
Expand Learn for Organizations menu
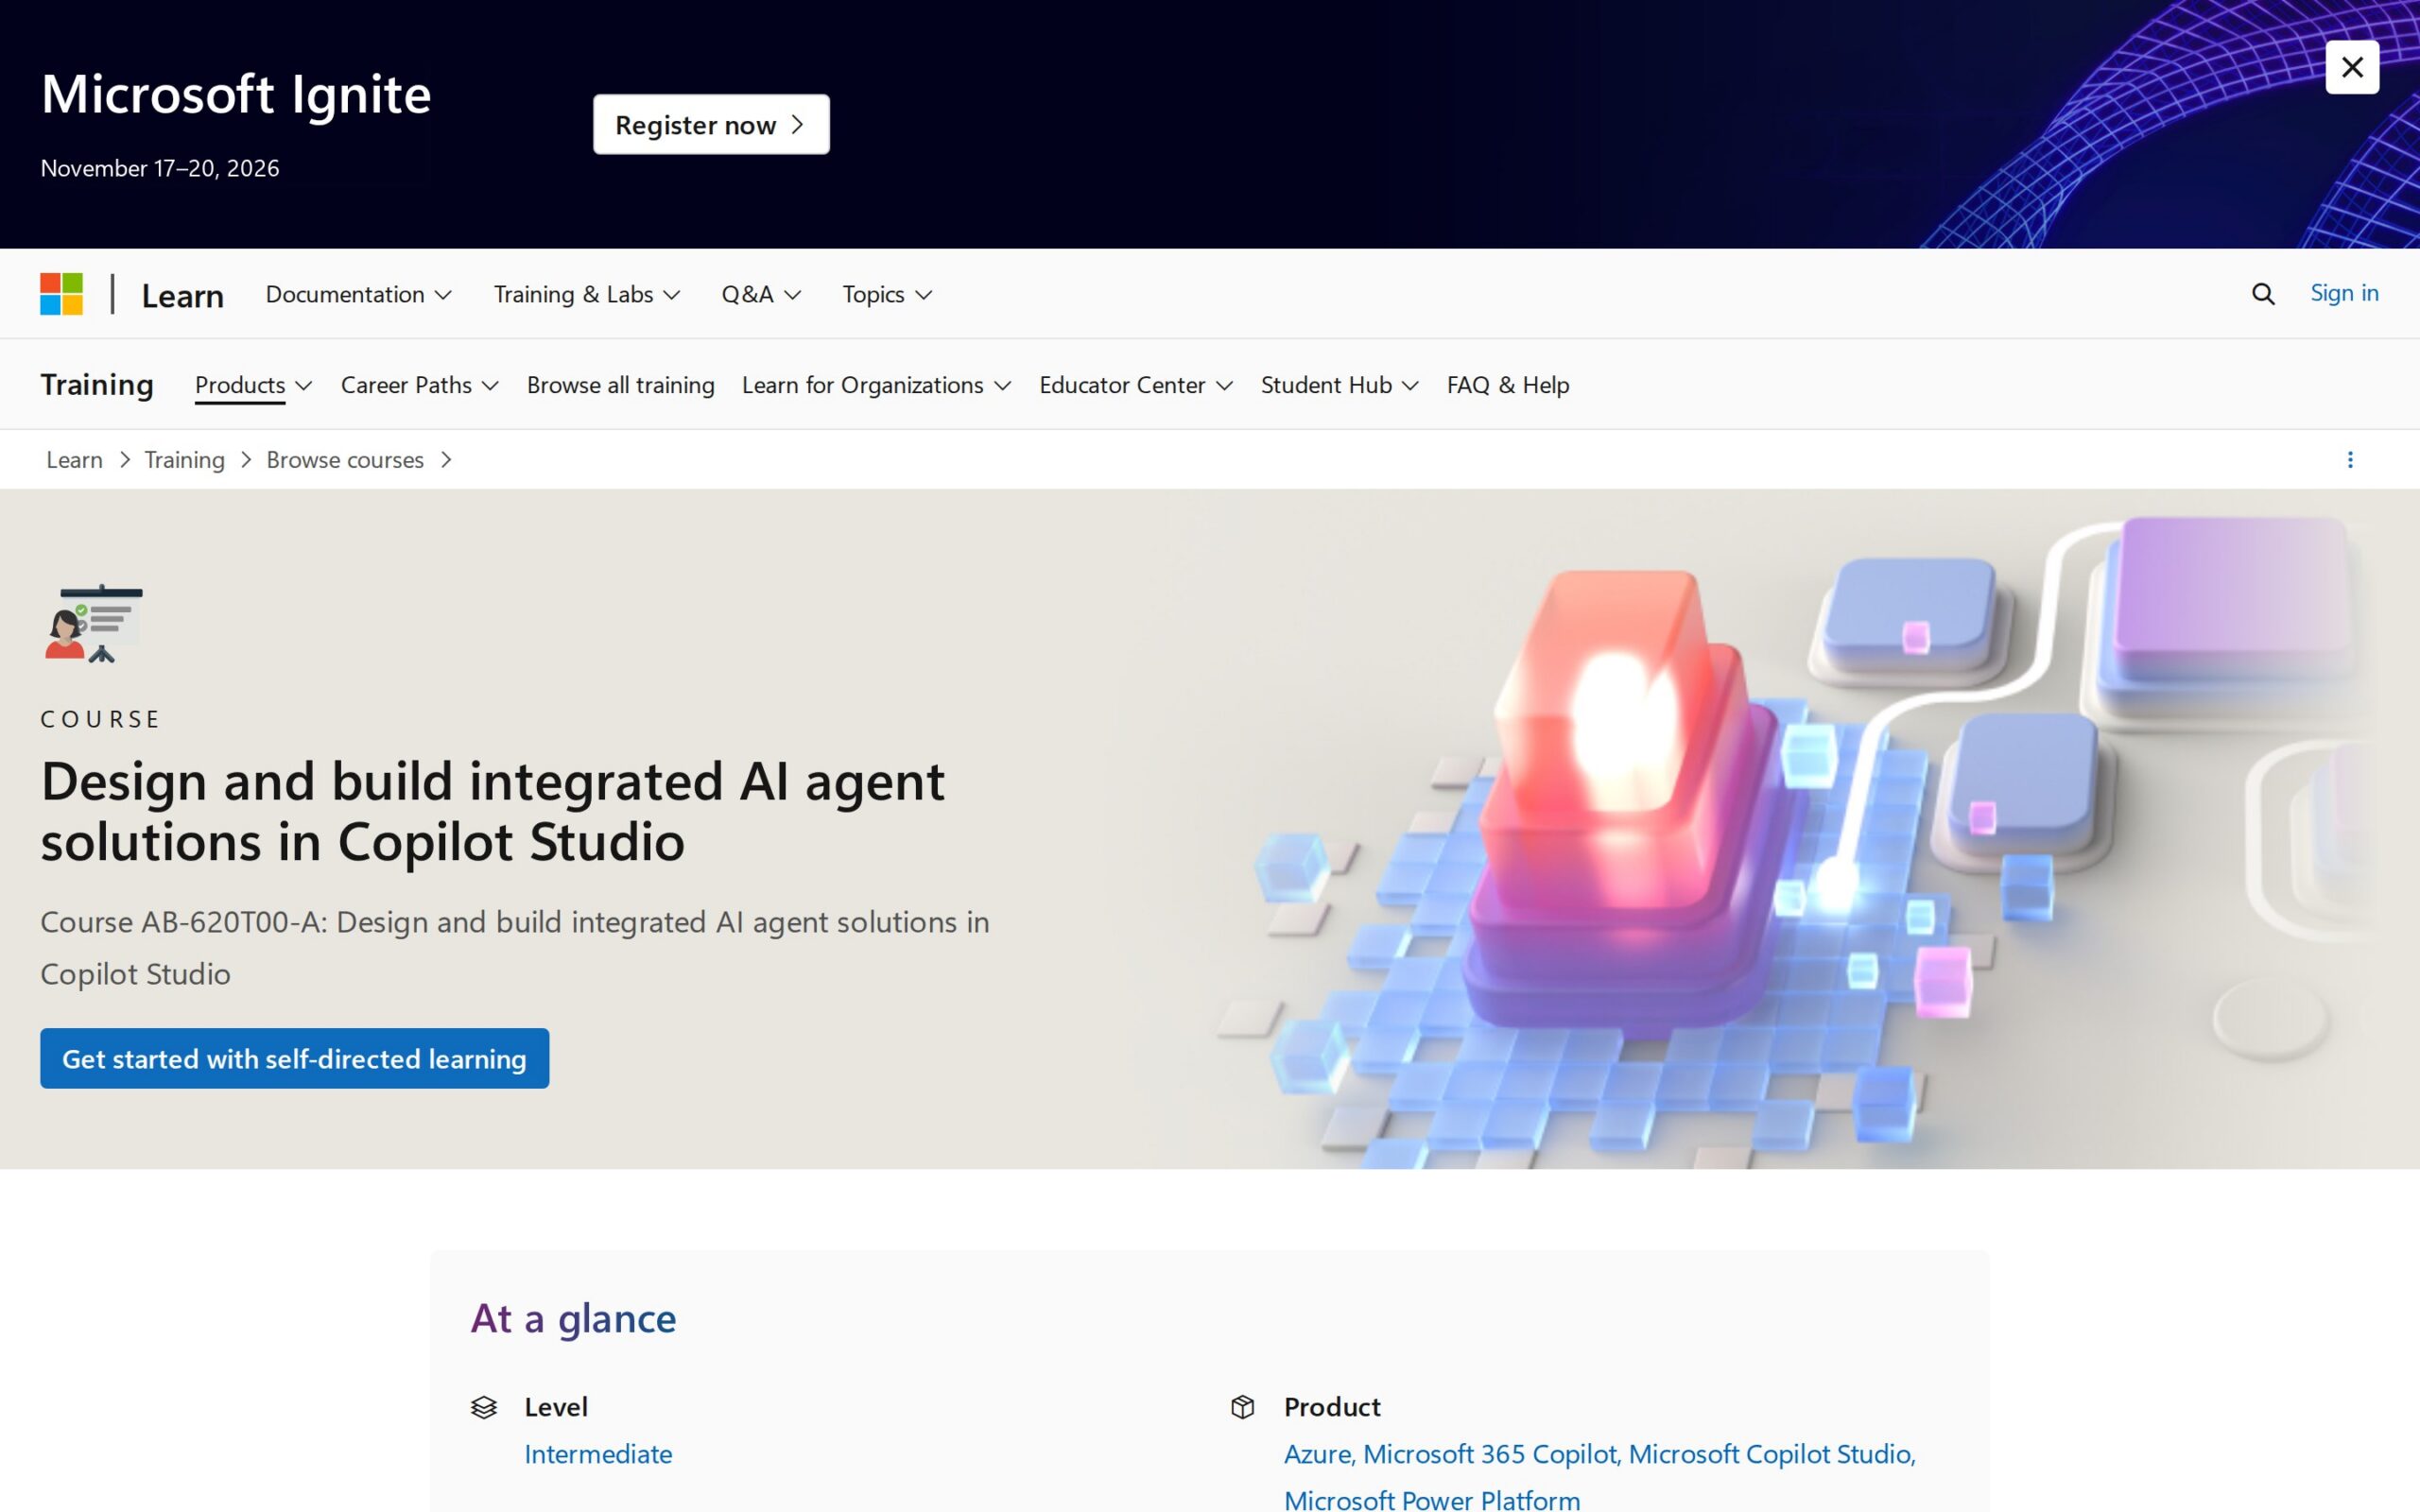pos(877,385)
